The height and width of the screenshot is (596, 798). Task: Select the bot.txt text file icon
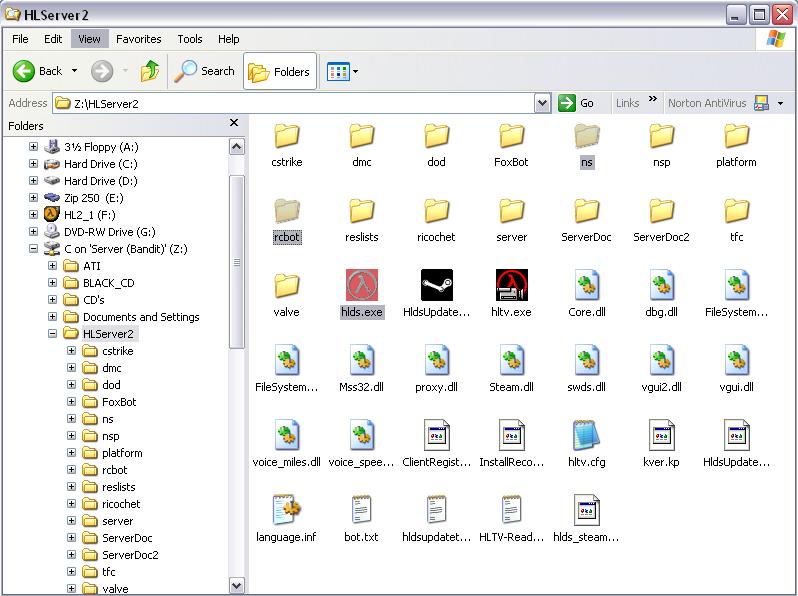point(361,509)
